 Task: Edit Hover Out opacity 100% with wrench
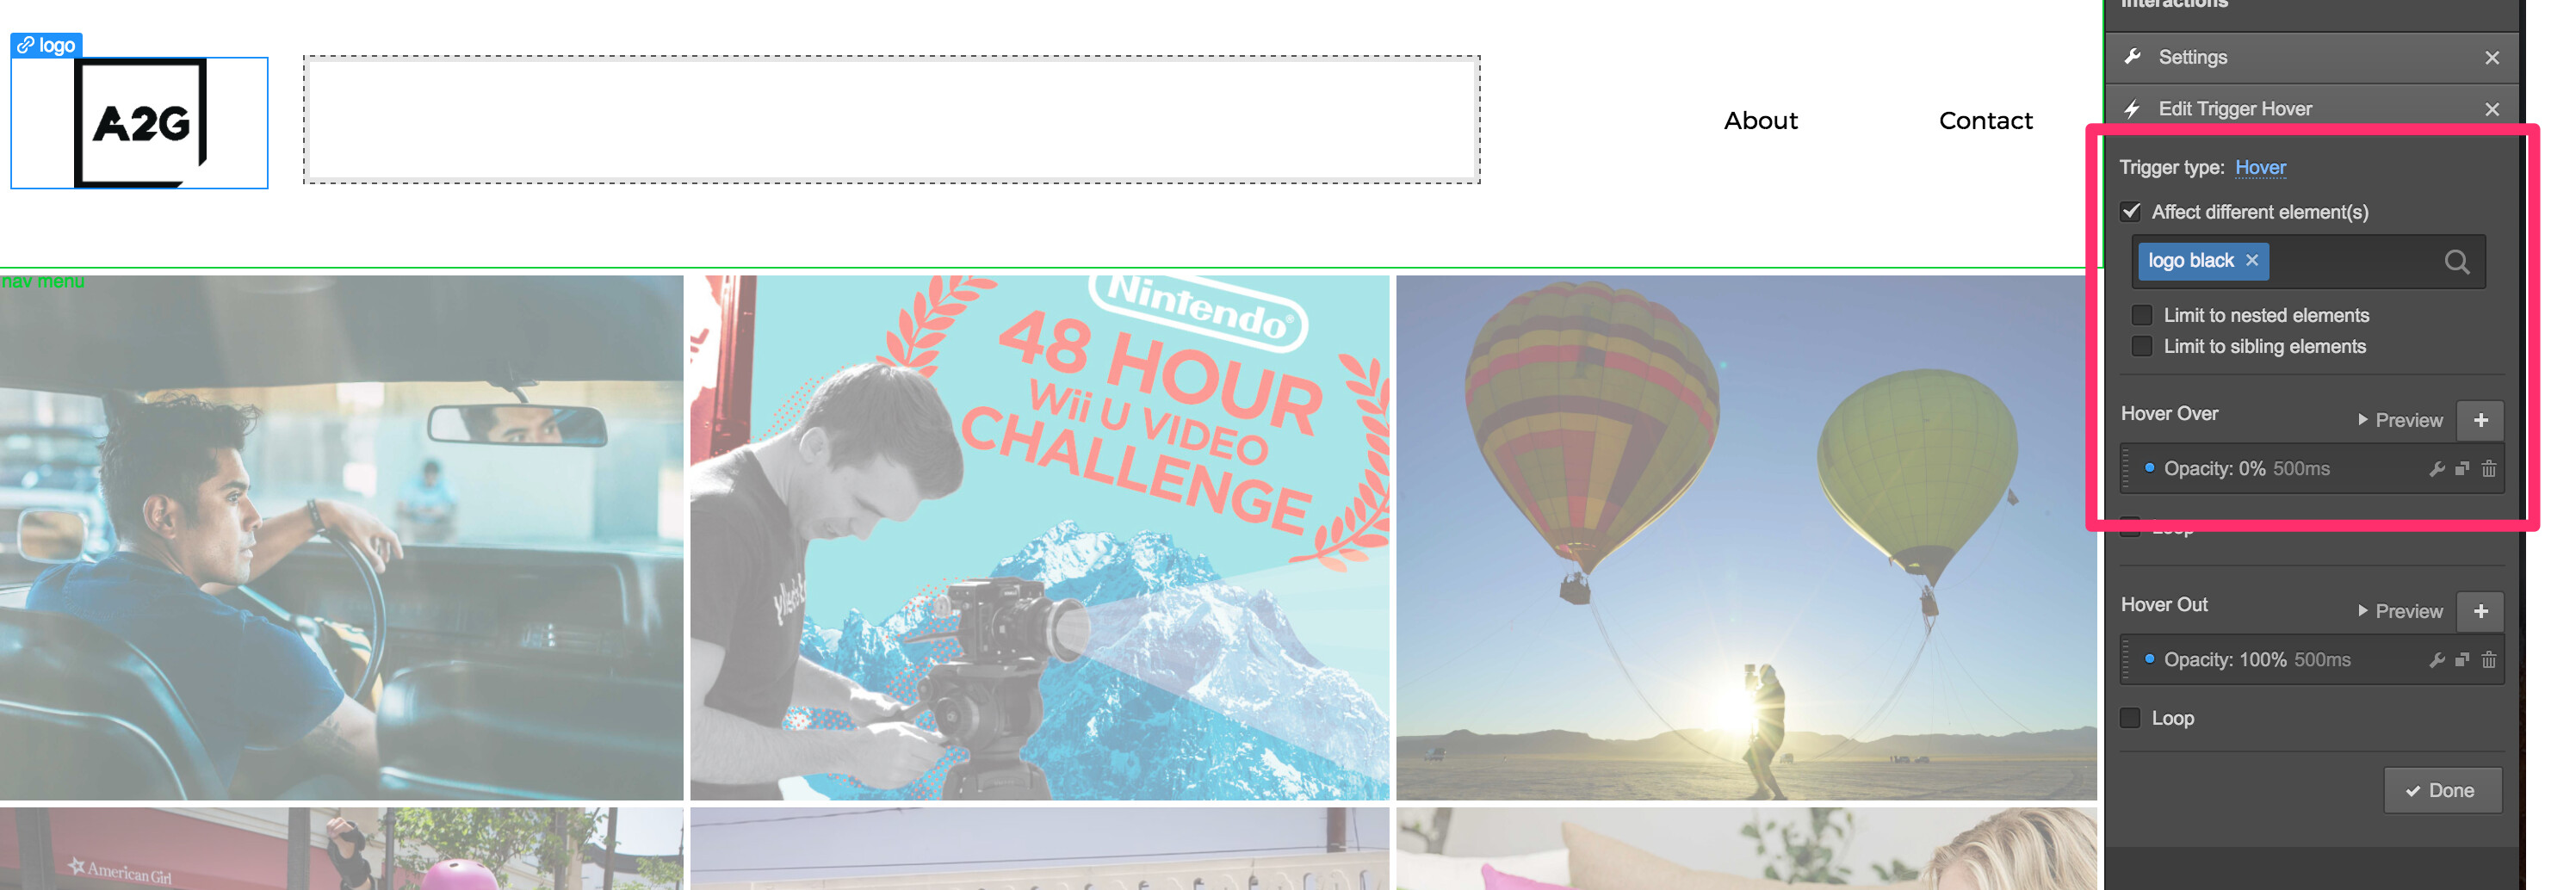(2437, 660)
